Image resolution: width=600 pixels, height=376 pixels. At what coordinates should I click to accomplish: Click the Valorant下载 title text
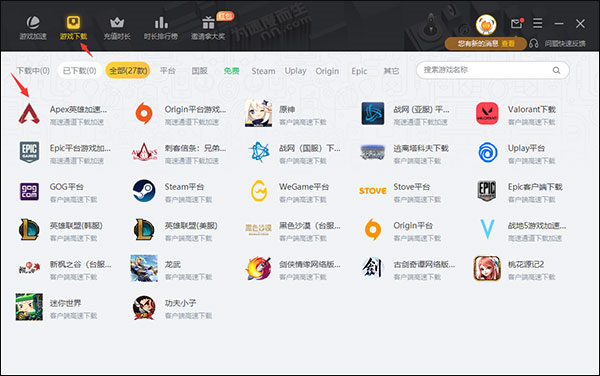pos(532,109)
